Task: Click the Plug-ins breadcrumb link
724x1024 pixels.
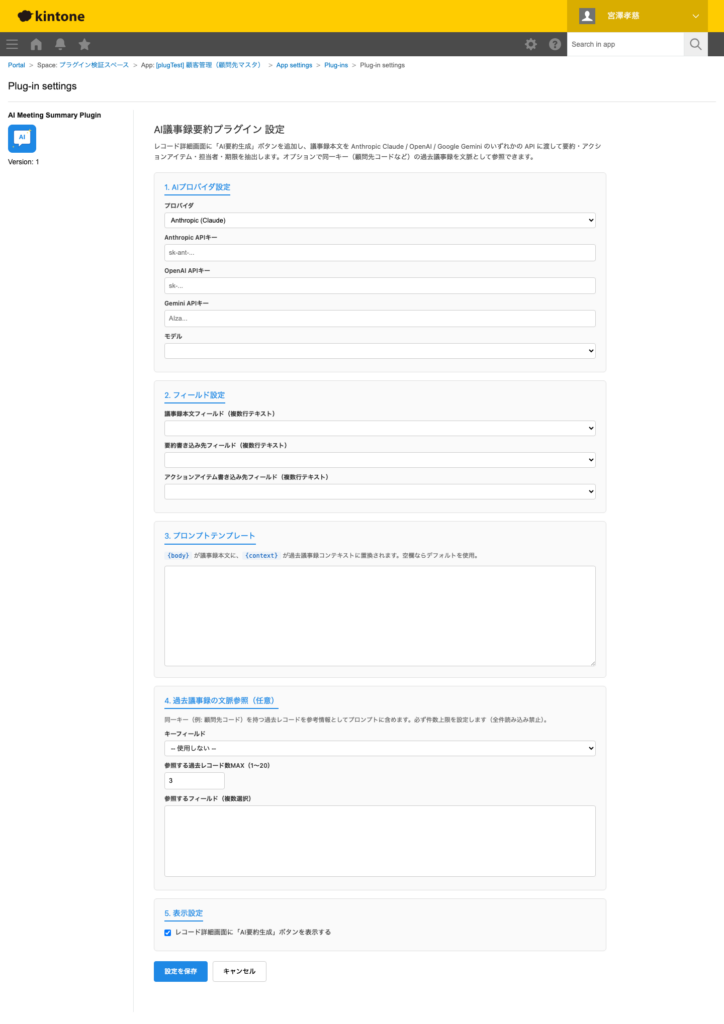Action: pos(336,65)
